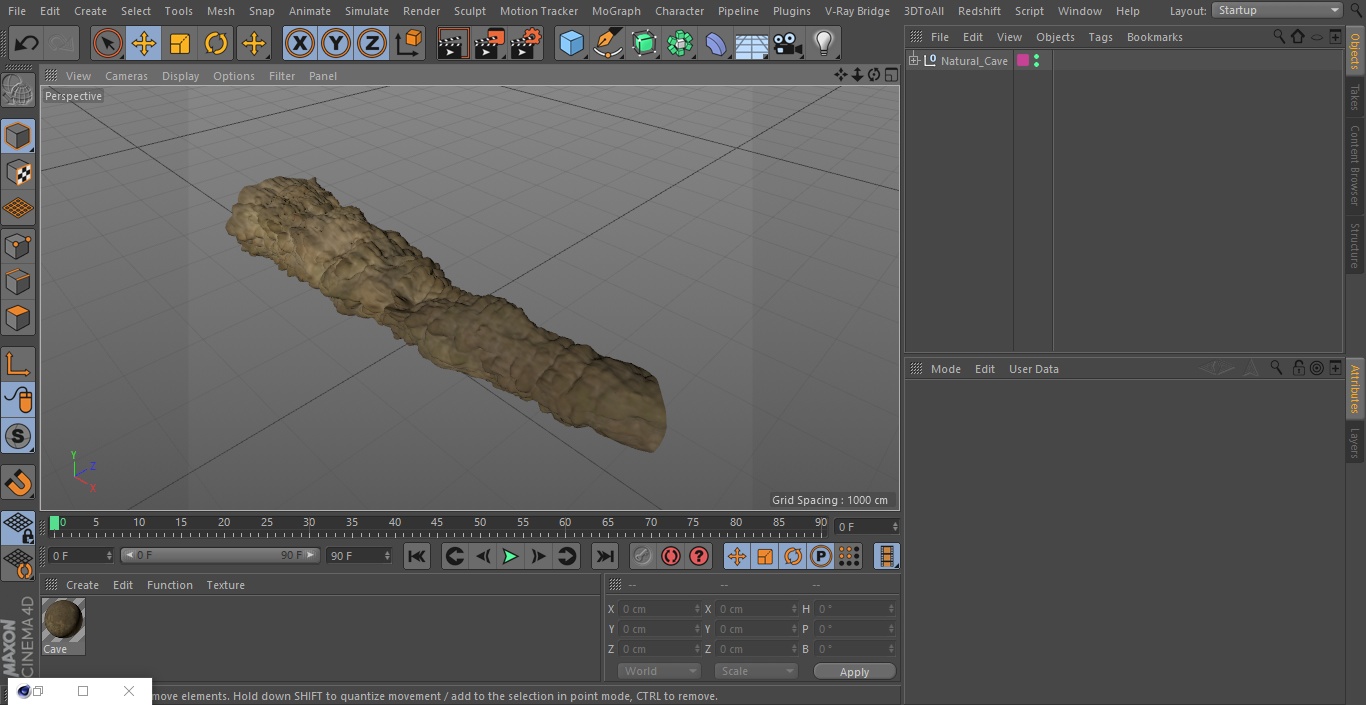Activate the Scale tool

180,44
